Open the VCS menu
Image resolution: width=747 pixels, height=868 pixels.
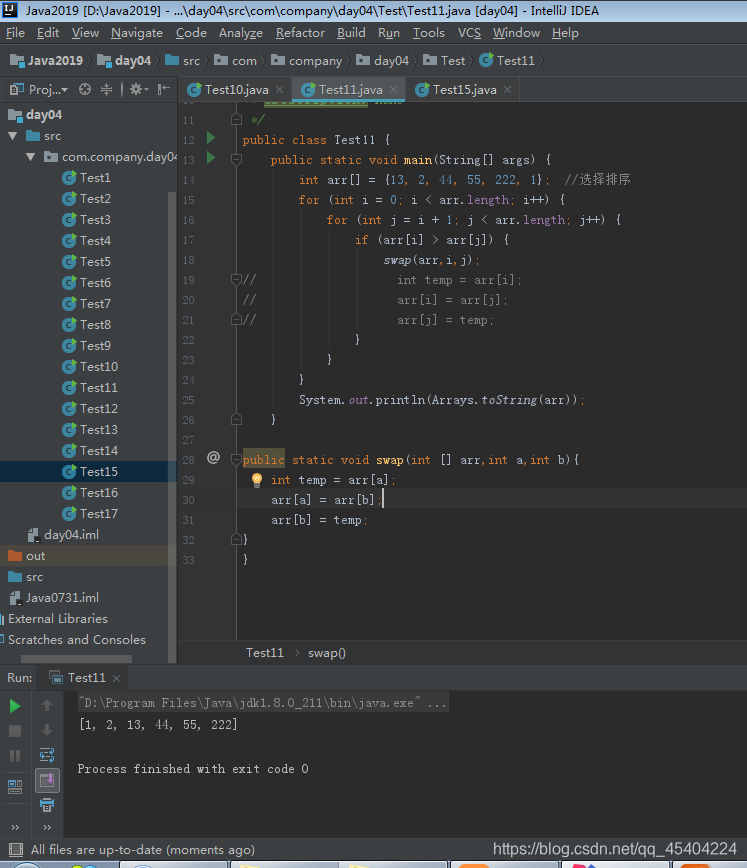pos(469,33)
